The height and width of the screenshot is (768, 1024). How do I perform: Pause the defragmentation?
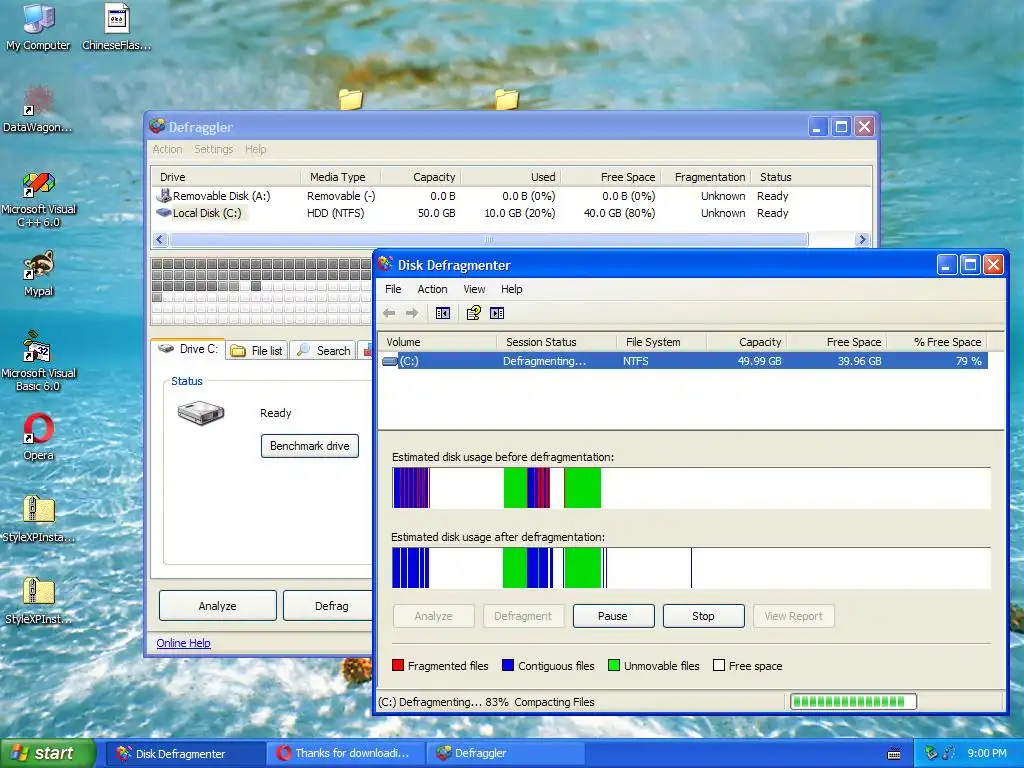coord(613,616)
